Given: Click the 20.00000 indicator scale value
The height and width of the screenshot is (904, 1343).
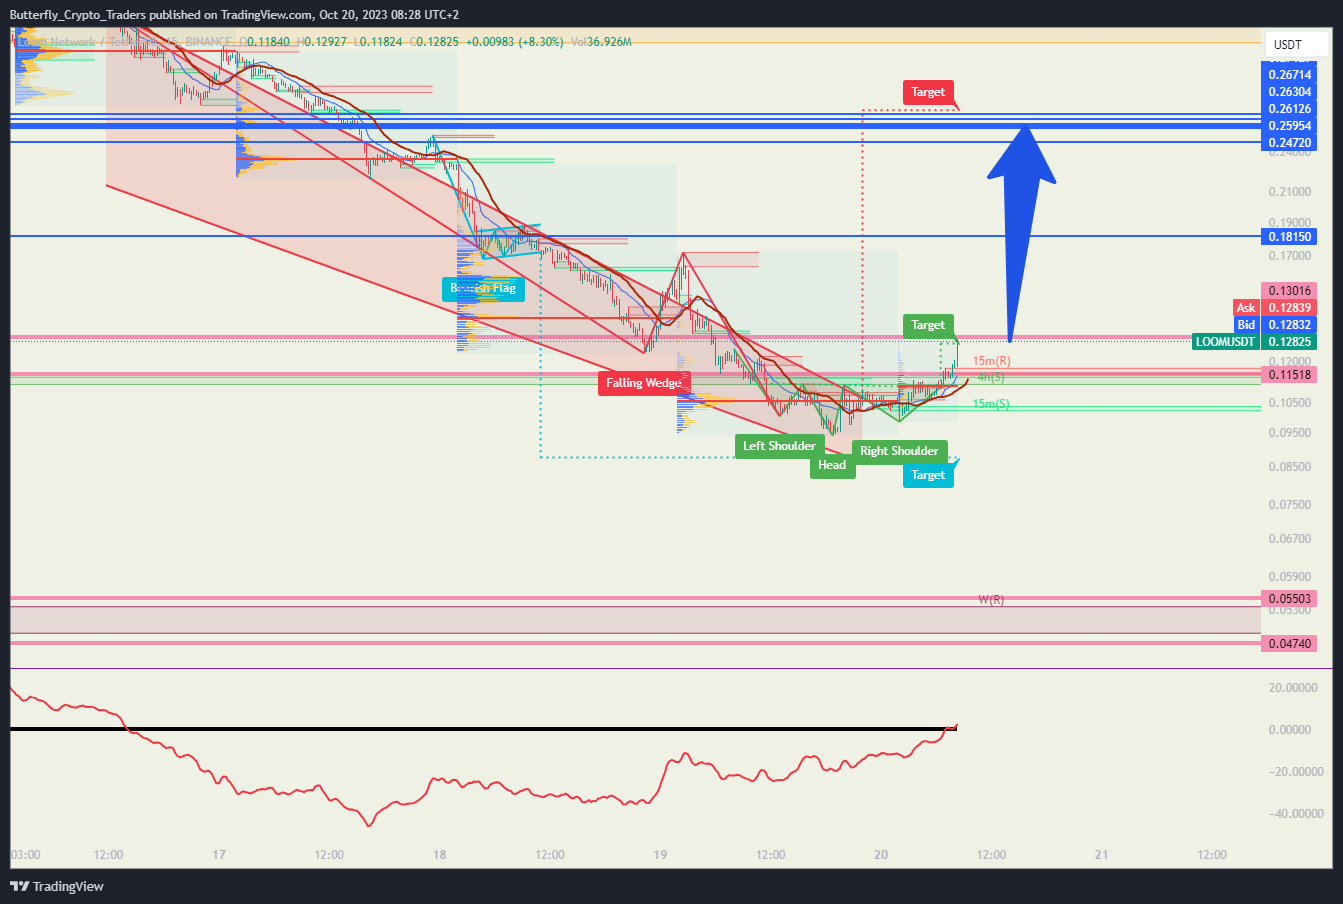Looking at the screenshot, I should (1292, 688).
